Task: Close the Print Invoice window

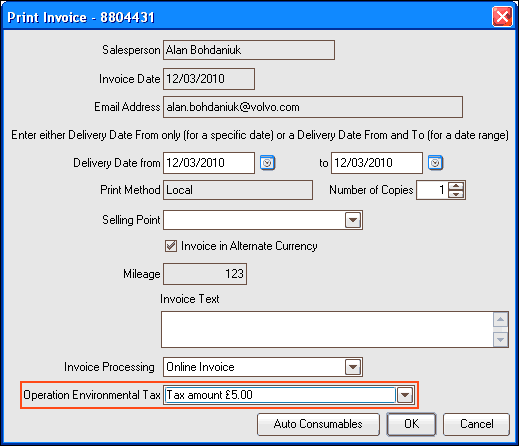Action: coord(502,16)
